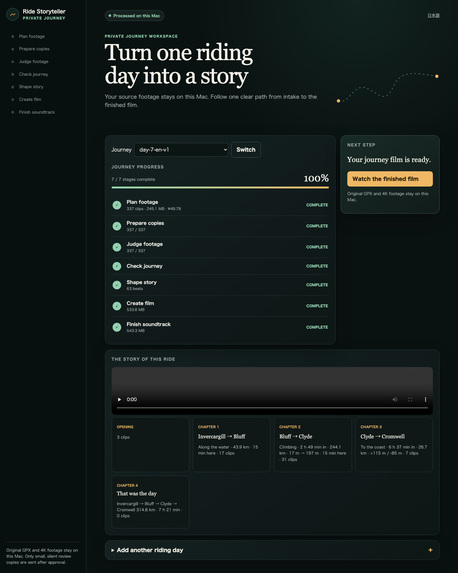Open the video player more options menu
This screenshot has width=458, height=573.
click(x=425, y=399)
